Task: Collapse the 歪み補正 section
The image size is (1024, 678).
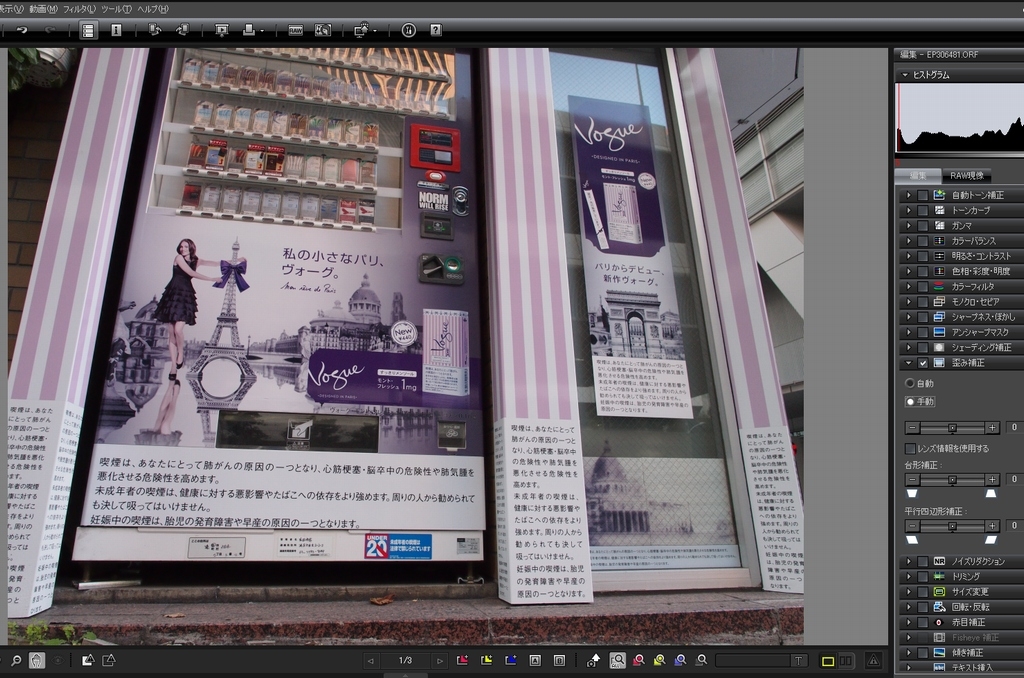Action: click(908, 363)
